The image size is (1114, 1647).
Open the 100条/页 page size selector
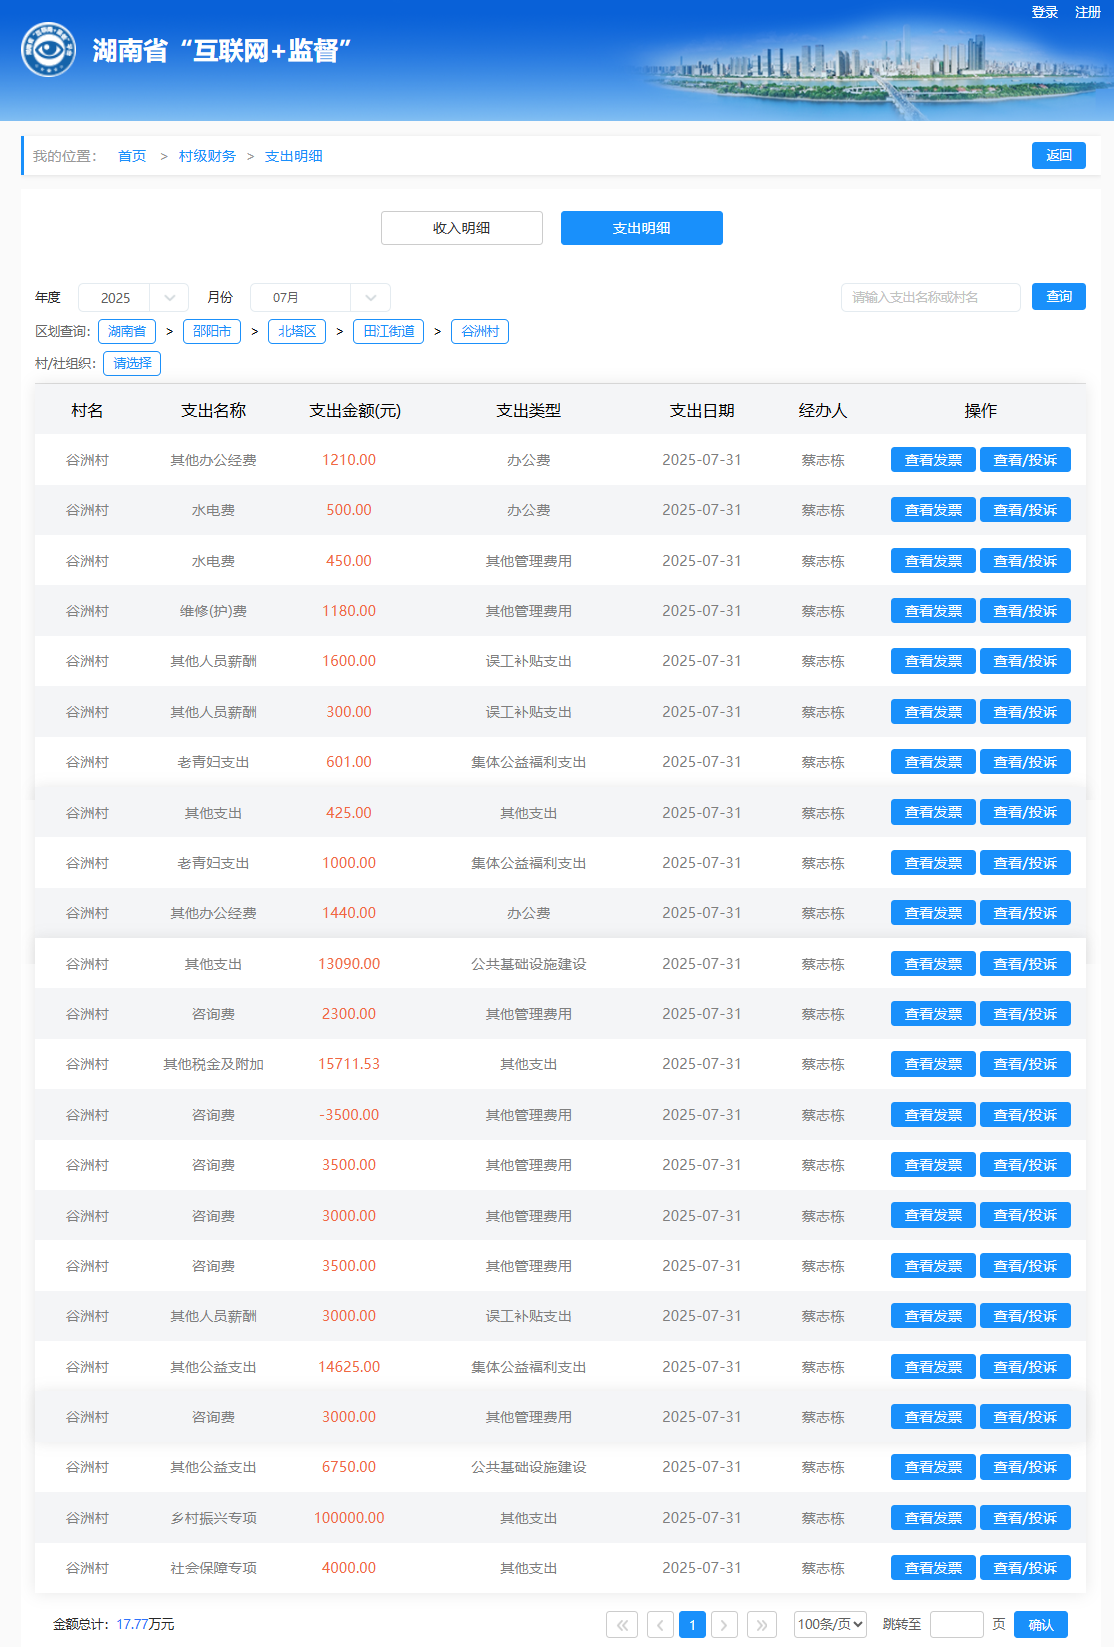click(x=830, y=1624)
